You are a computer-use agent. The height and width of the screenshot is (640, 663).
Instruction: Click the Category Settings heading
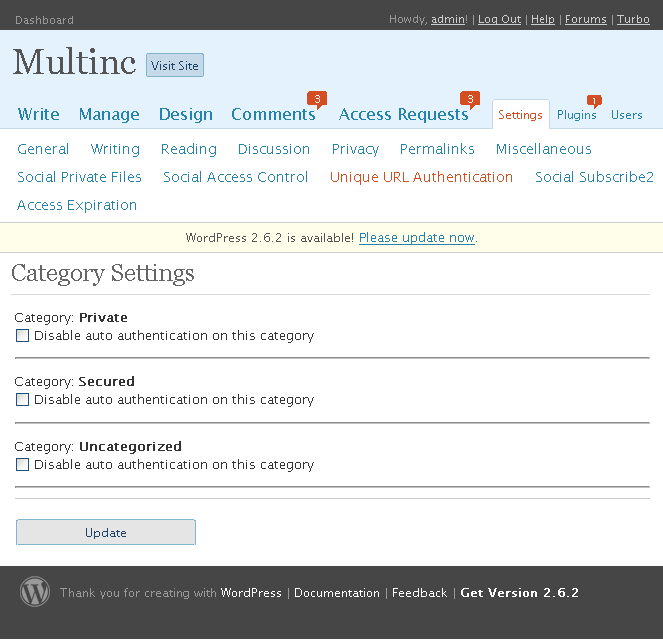(x=103, y=273)
